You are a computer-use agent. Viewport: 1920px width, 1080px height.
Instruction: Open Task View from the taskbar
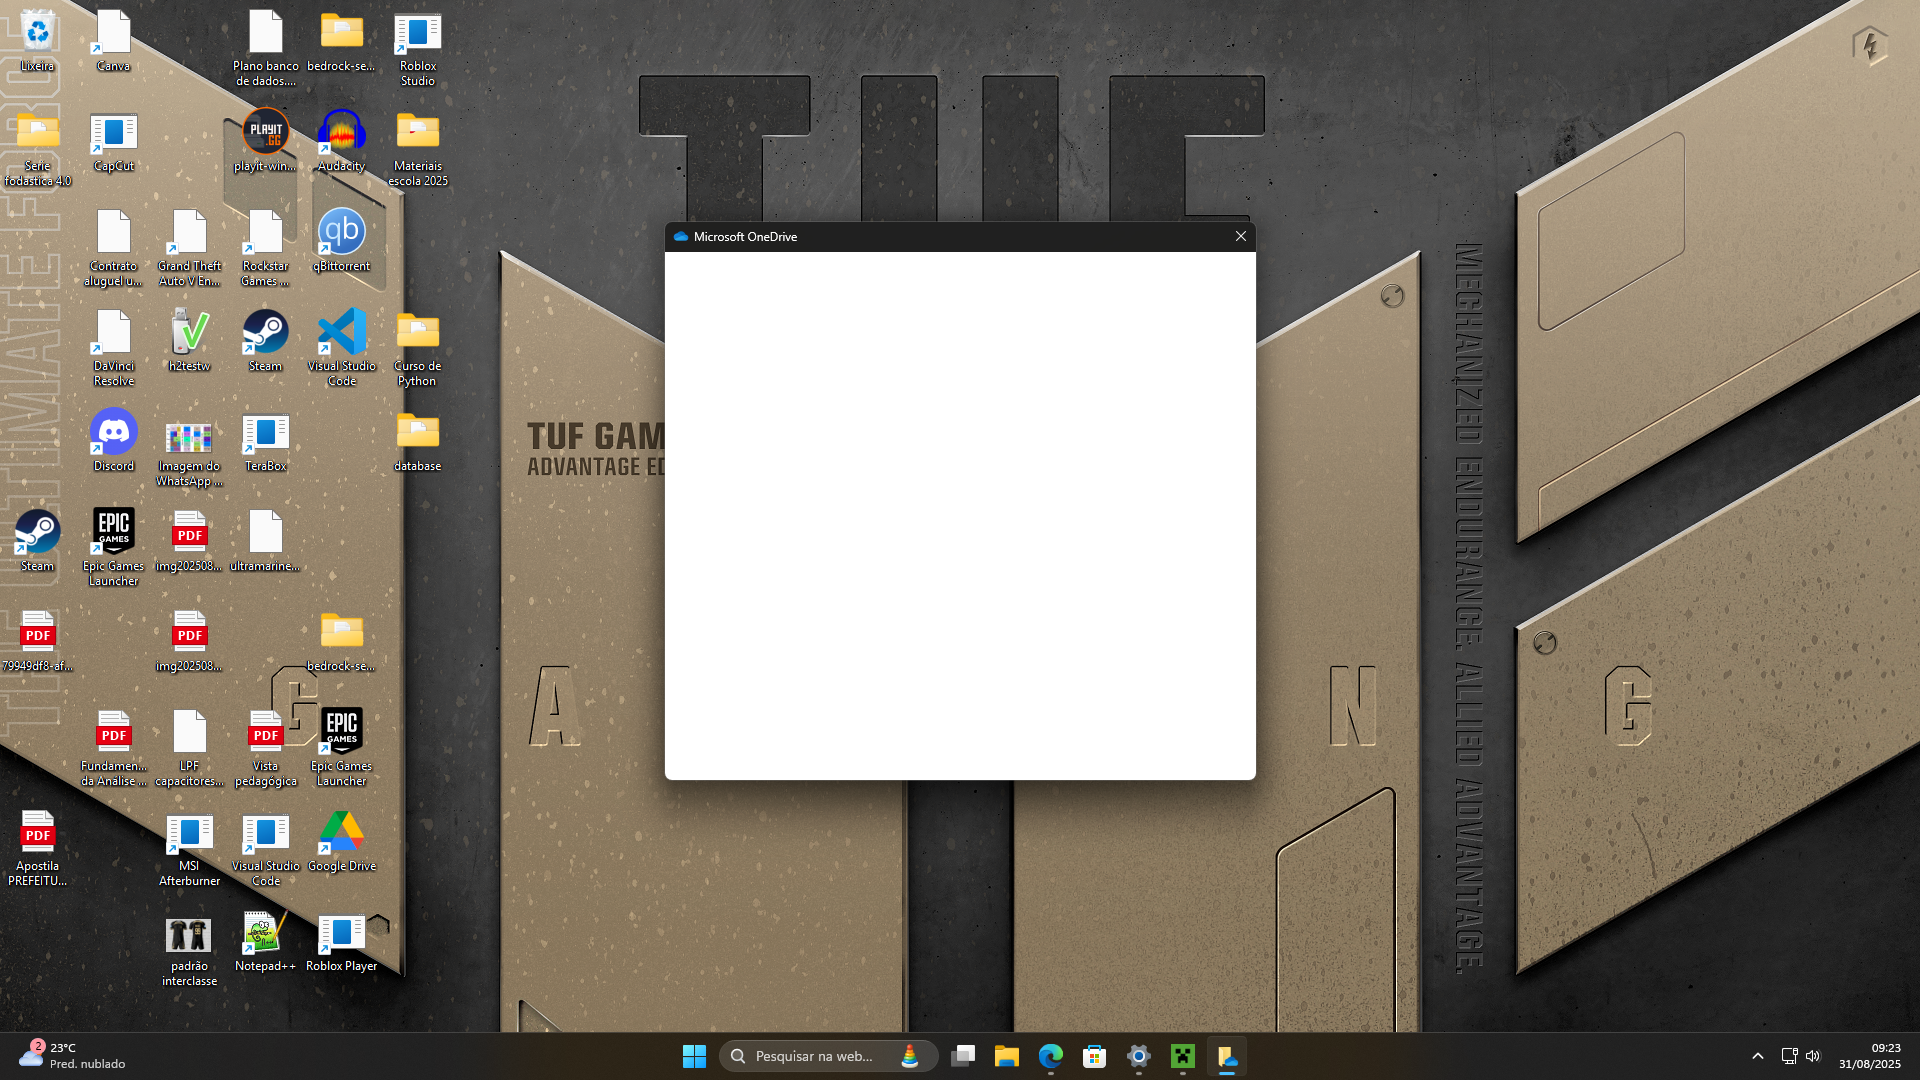click(x=963, y=1056)
